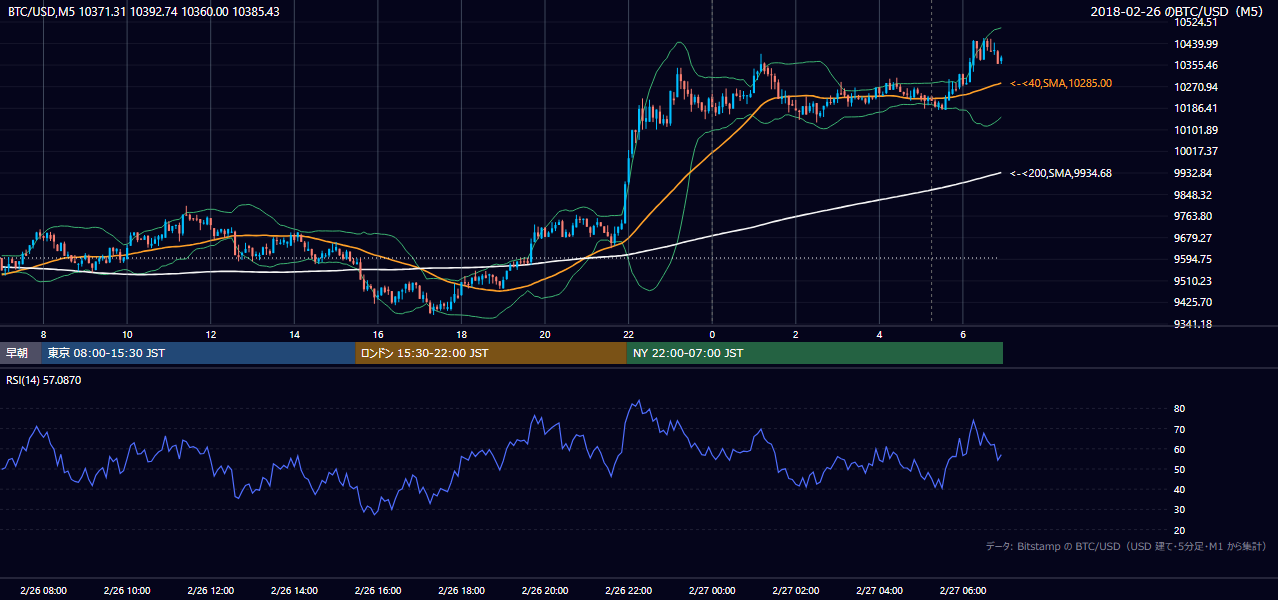Click the date label 2/26 16:00

click(378, 590)
